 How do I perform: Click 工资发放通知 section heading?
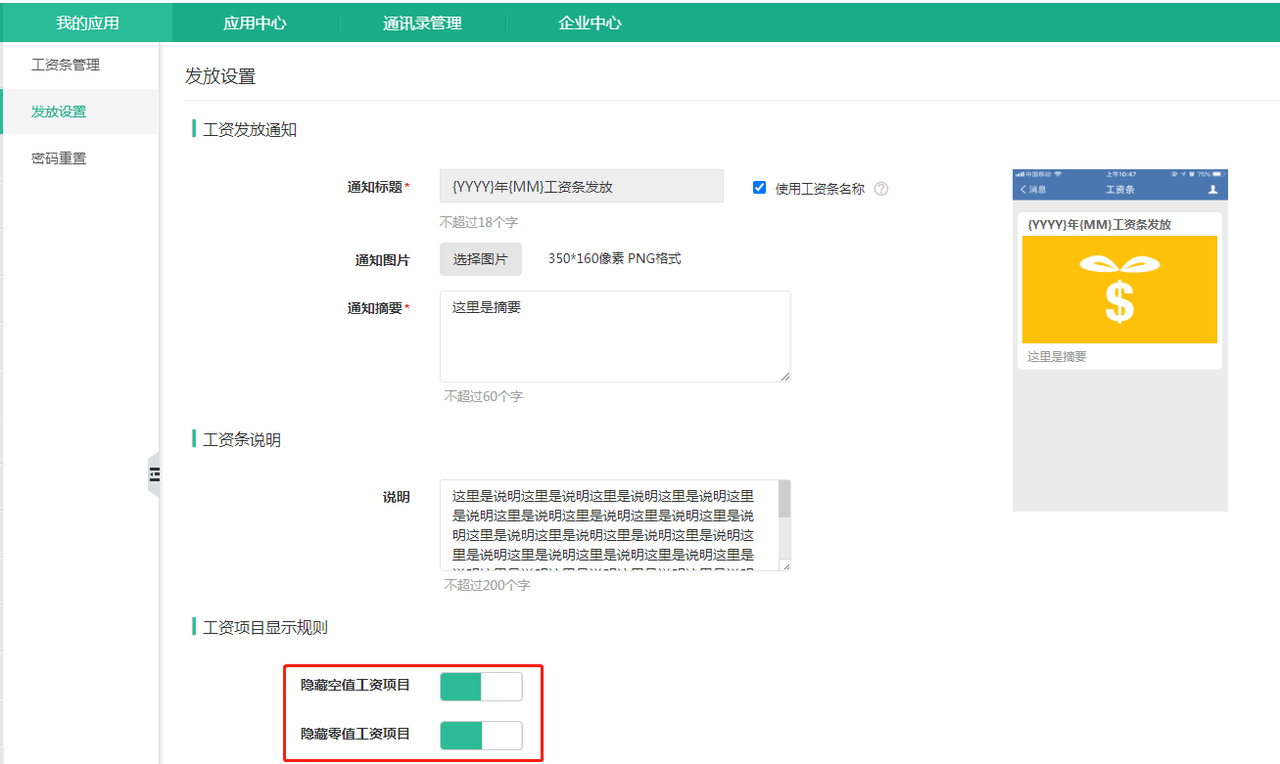249,129
